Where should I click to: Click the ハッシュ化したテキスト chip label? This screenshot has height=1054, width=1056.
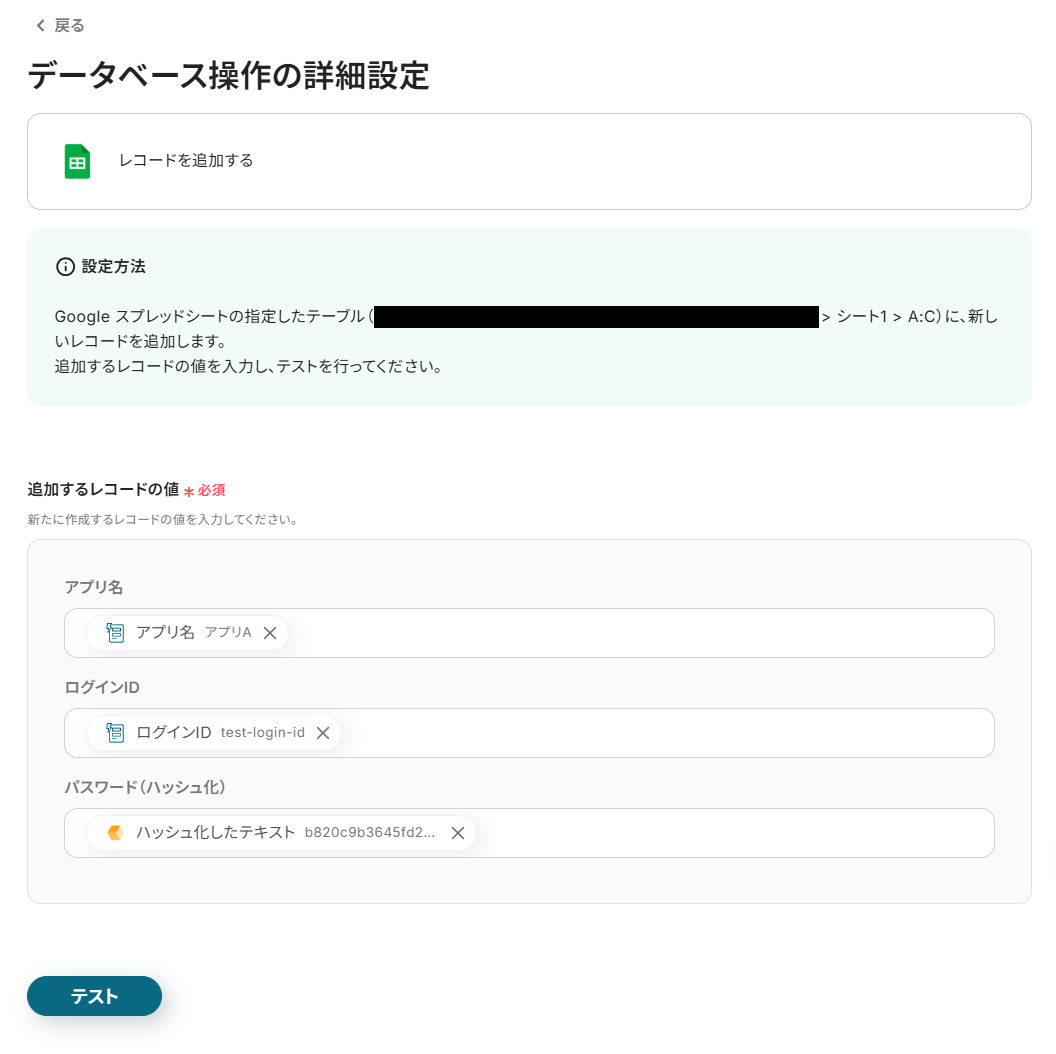point(286,832)
